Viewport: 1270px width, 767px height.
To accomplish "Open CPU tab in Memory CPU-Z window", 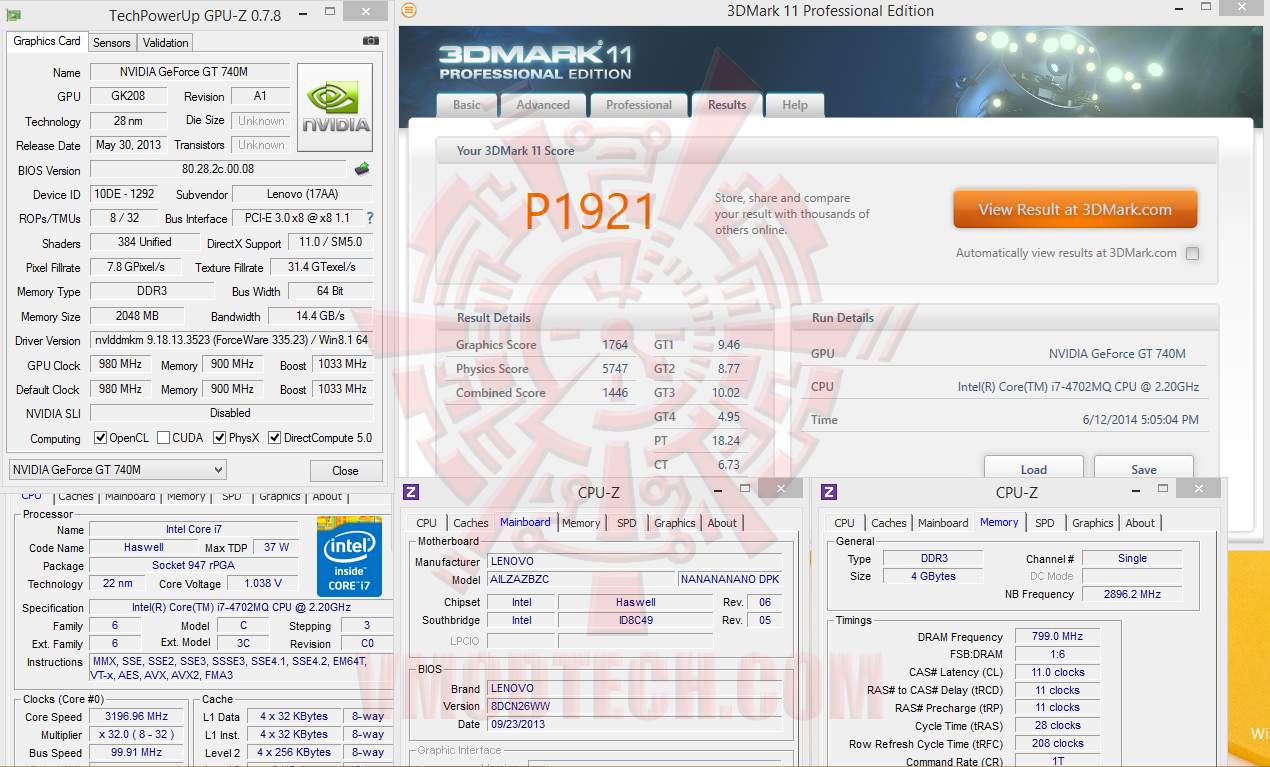I will pyautogui.click(x=845, y=523).
